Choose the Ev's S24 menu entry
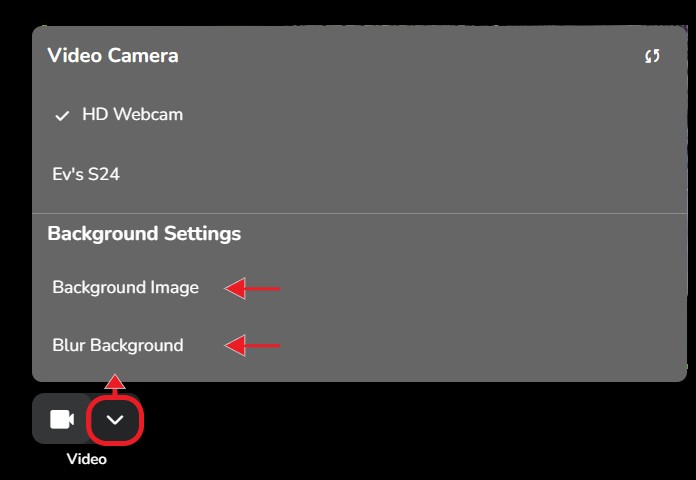 86,174
